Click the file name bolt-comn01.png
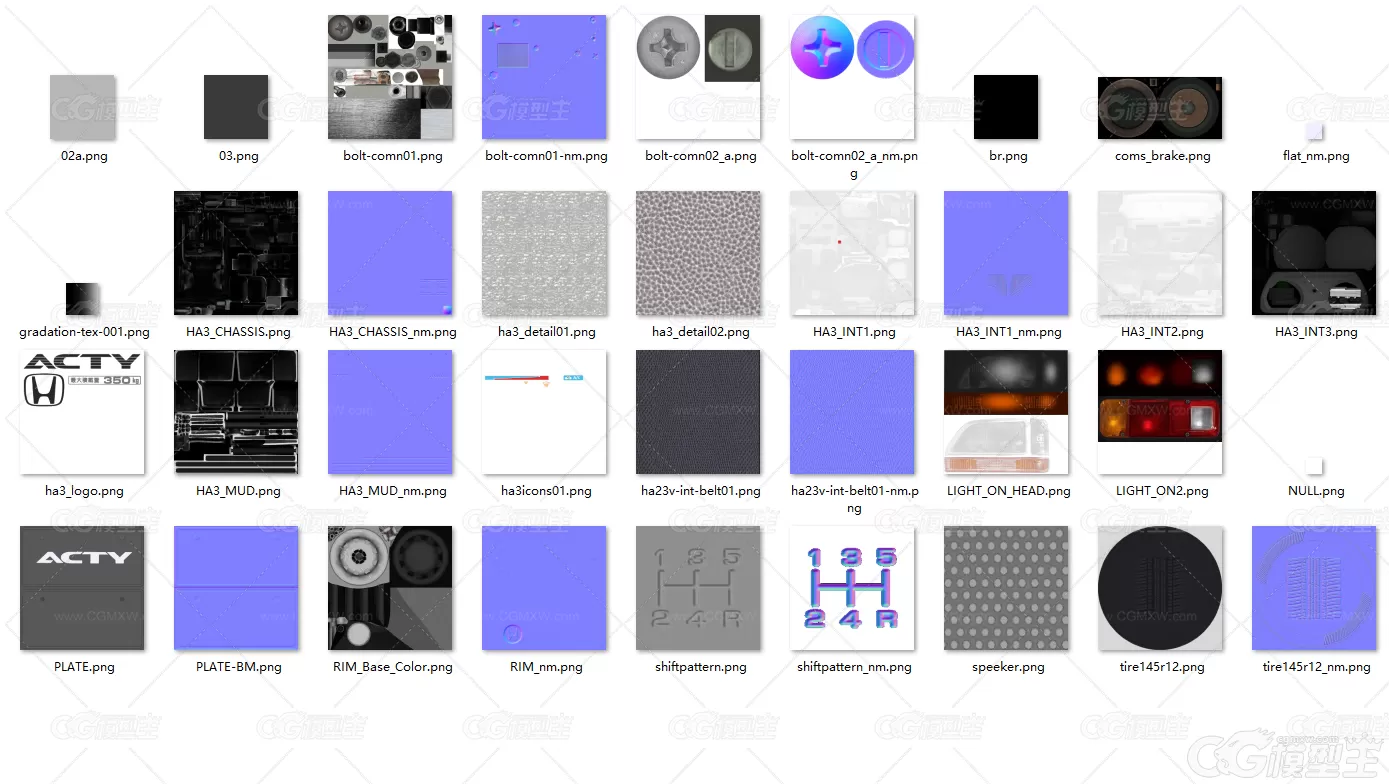This screenshot has height=784, width=1389. [392, 156]
